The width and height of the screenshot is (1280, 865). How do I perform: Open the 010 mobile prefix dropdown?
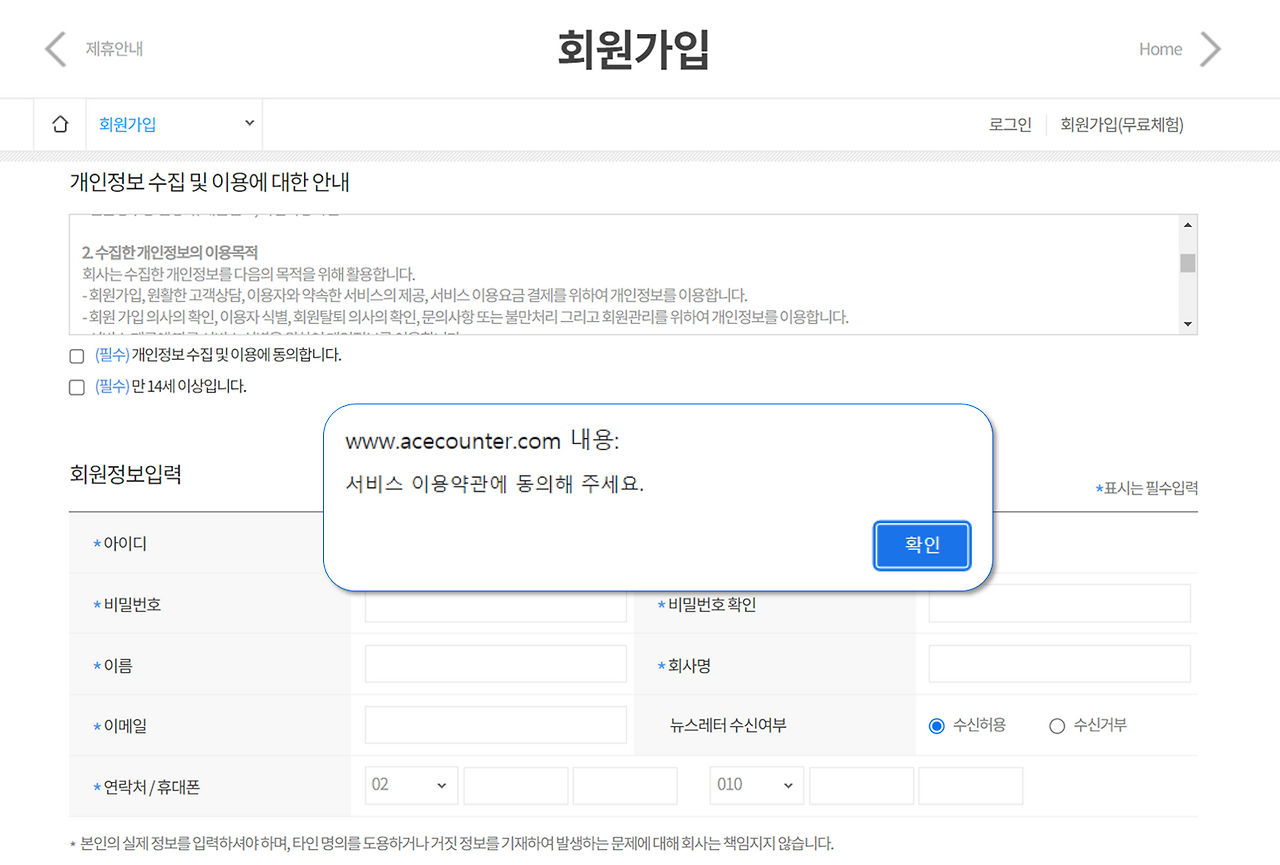tap(757, 785)
